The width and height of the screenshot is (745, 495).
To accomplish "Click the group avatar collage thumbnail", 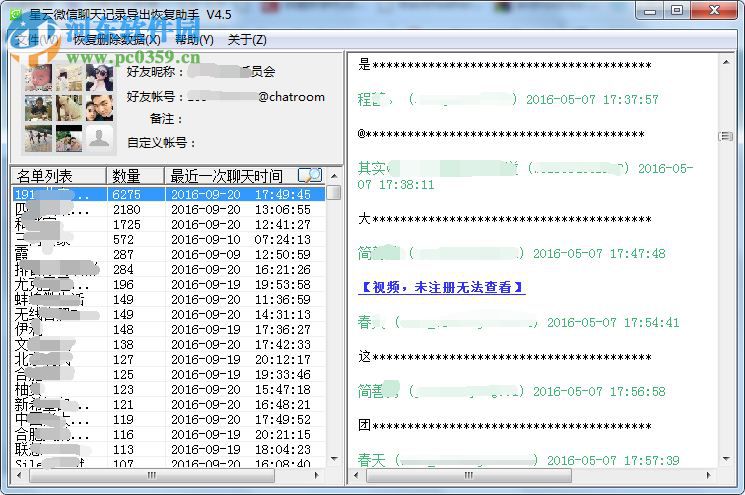I will tap(69, 108).
